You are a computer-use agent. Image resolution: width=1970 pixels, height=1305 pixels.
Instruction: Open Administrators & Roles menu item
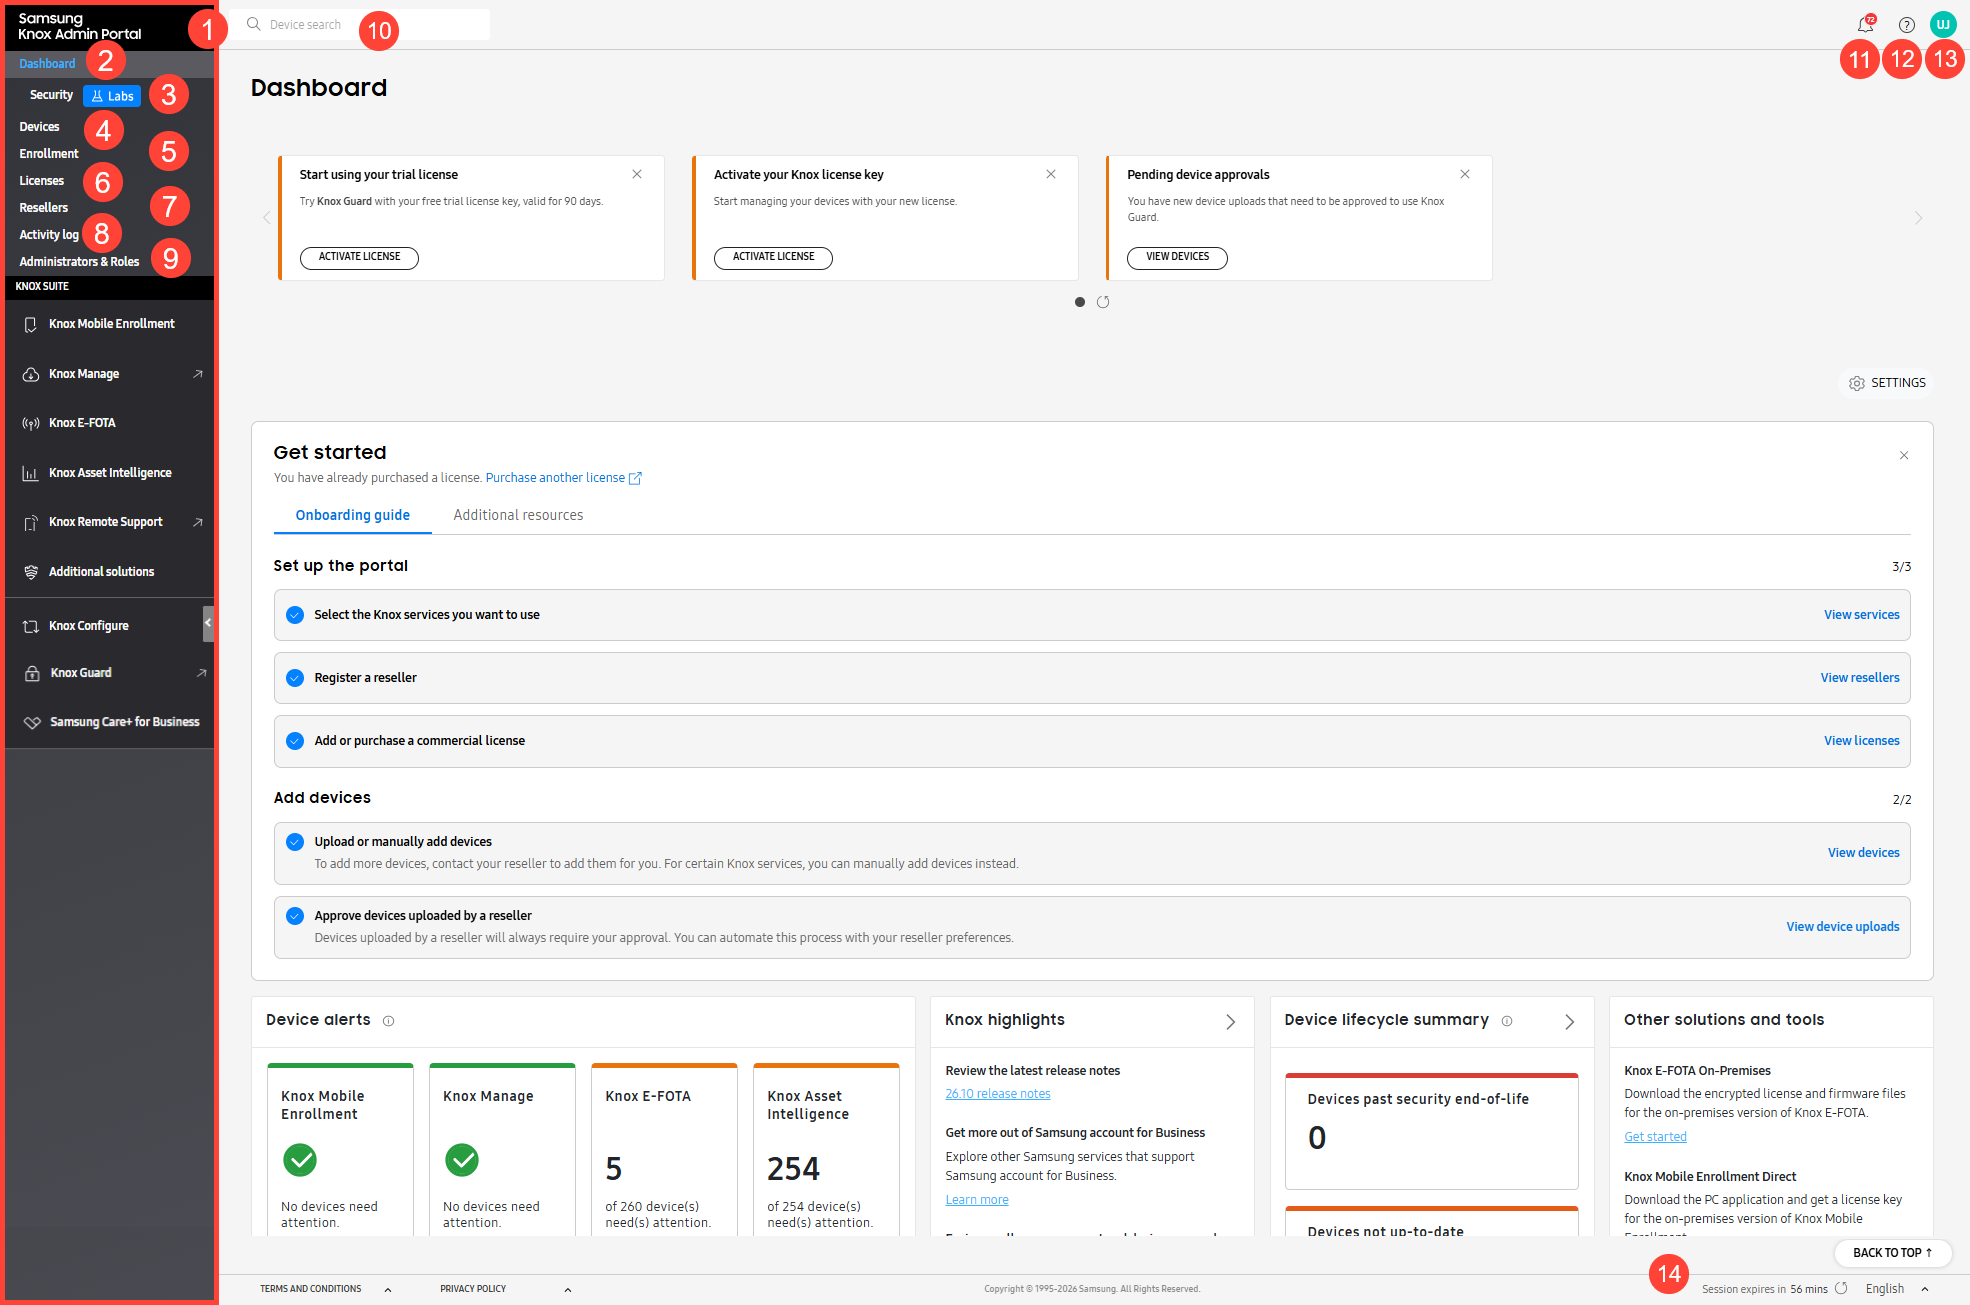pyautogui.click(x=79, y=262)
